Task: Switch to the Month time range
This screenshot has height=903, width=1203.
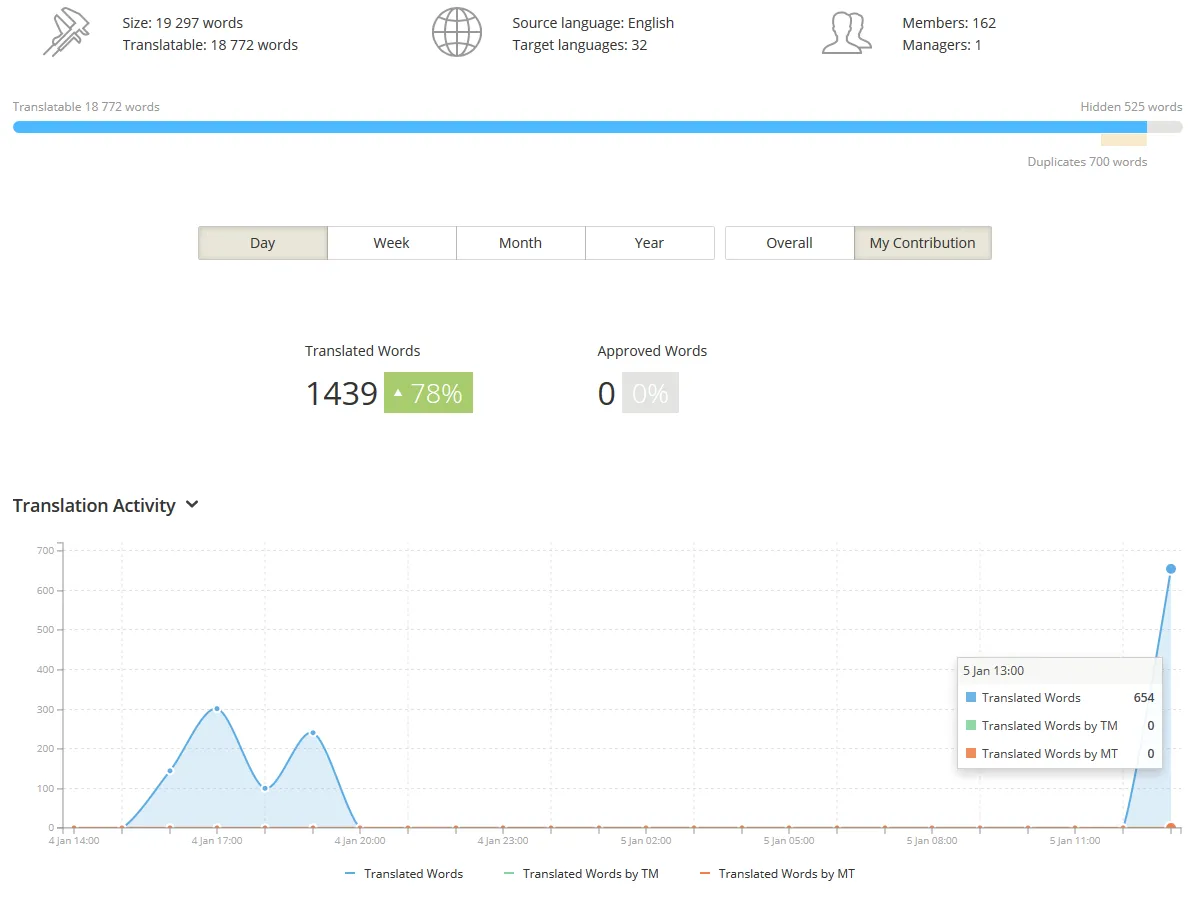Action: (520, 243)
